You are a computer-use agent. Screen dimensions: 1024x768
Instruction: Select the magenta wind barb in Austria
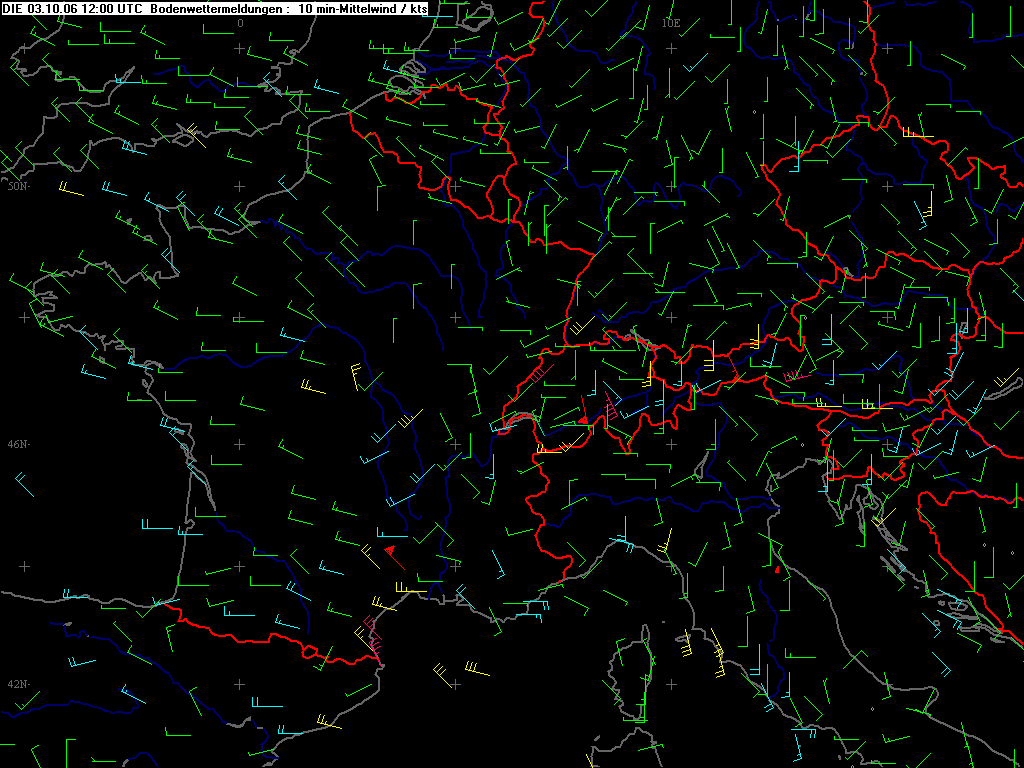[796, 376]
